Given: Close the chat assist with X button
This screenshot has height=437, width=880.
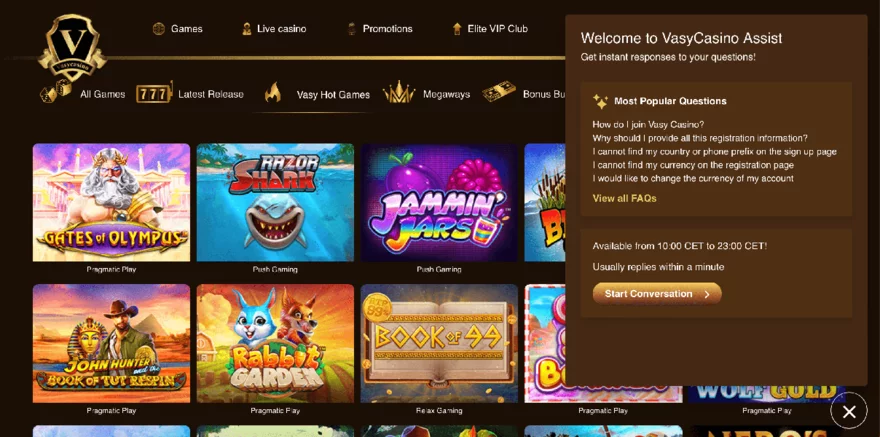Looking at the screenshot, I should [849, 412].
